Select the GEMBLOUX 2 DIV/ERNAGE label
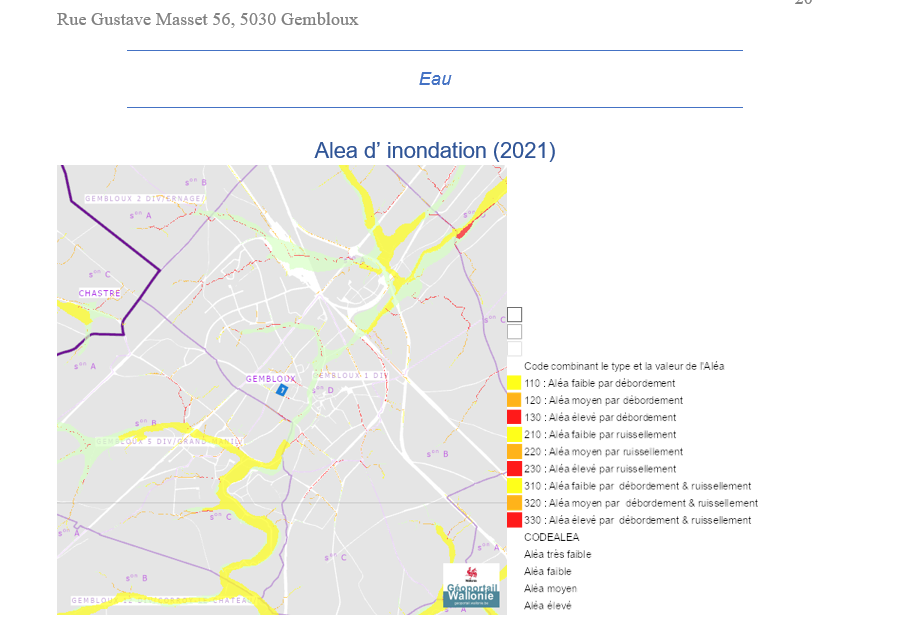This screenshot has width=913, height=627. [x=143, y=199]
